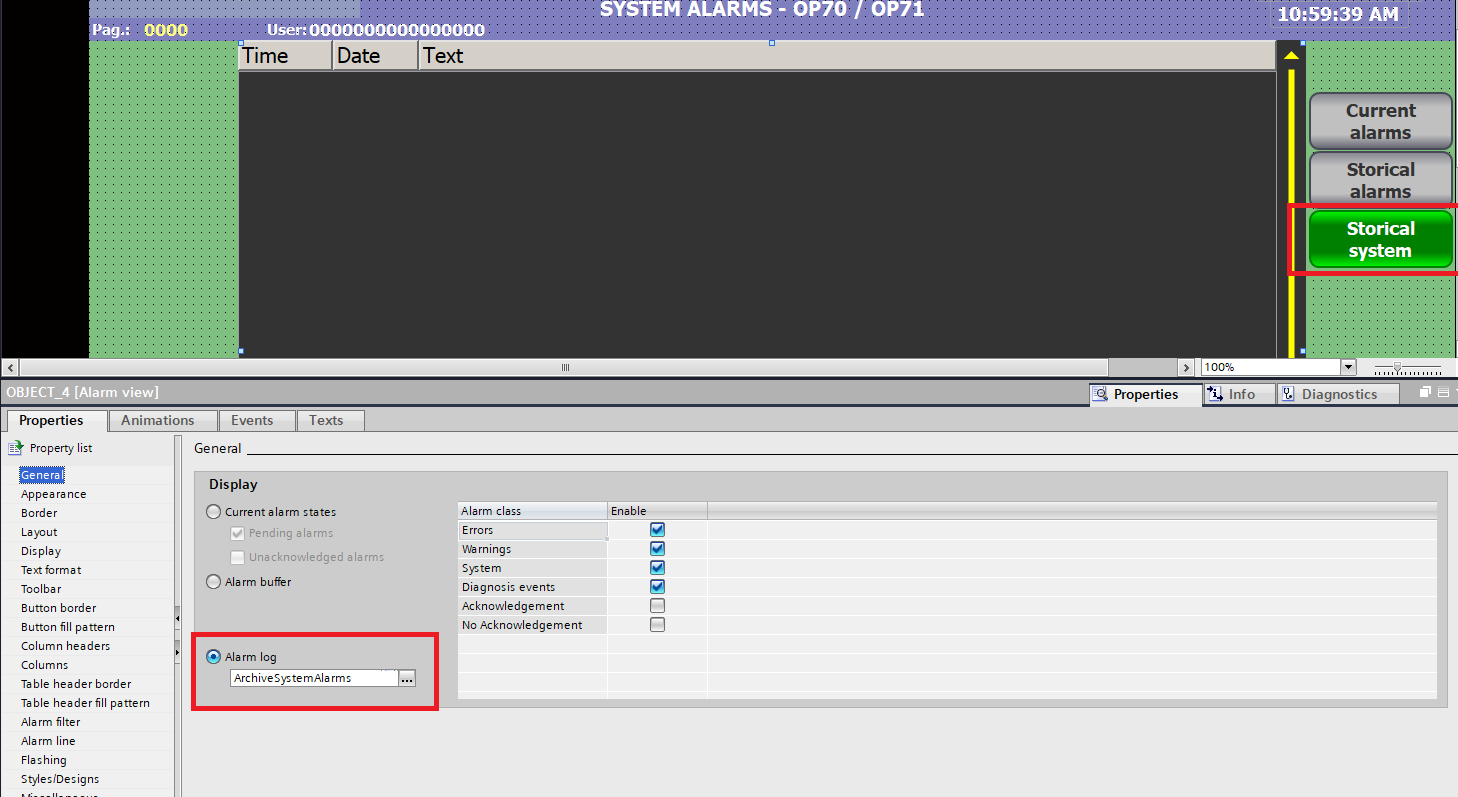Click the Alarm class column header
Viewport: 1458px width, 797px height.
click(x=532, y=511)
